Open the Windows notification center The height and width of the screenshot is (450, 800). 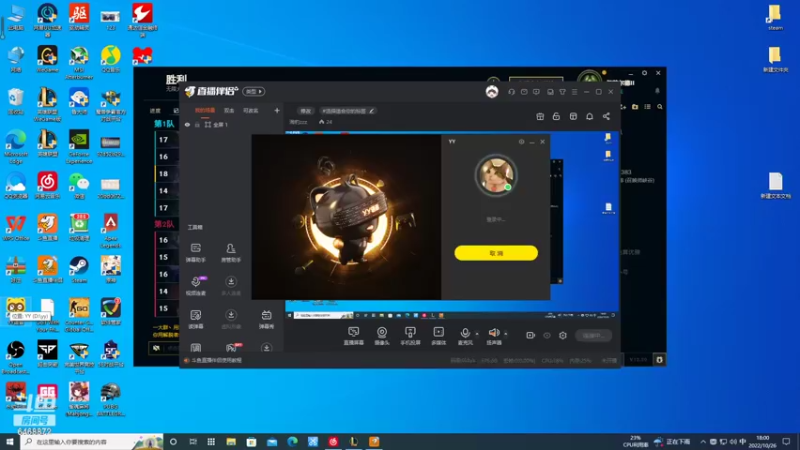pyautogui.click(x=787, y=441)
